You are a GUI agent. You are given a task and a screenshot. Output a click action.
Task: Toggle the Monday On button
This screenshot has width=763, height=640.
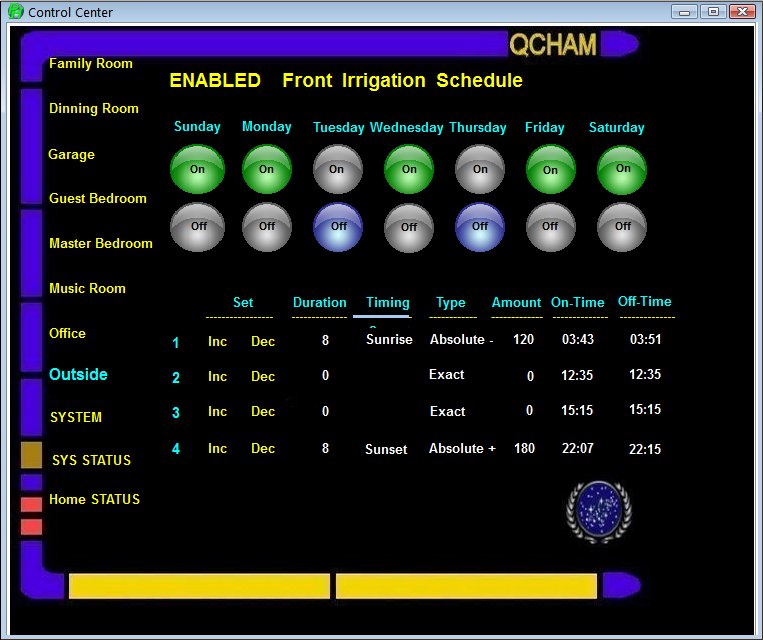[x=267, y=169]
